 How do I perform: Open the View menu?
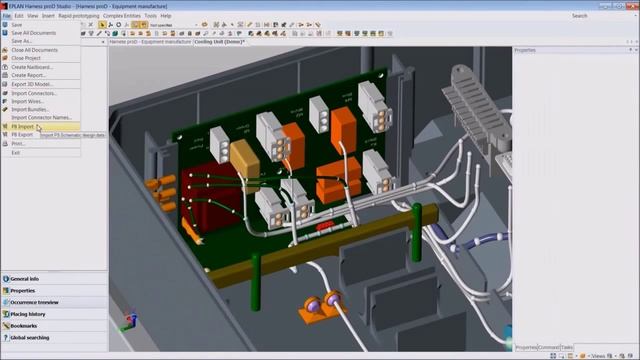point(33,16)
